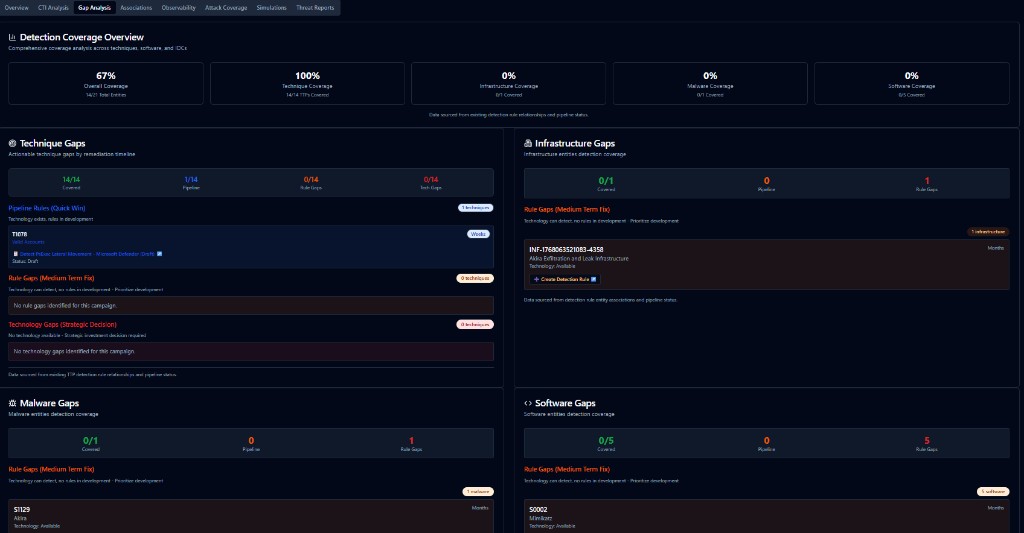Click the Mimikatz software name
This screenshot has height=533, width=1024.
(541, 518)
